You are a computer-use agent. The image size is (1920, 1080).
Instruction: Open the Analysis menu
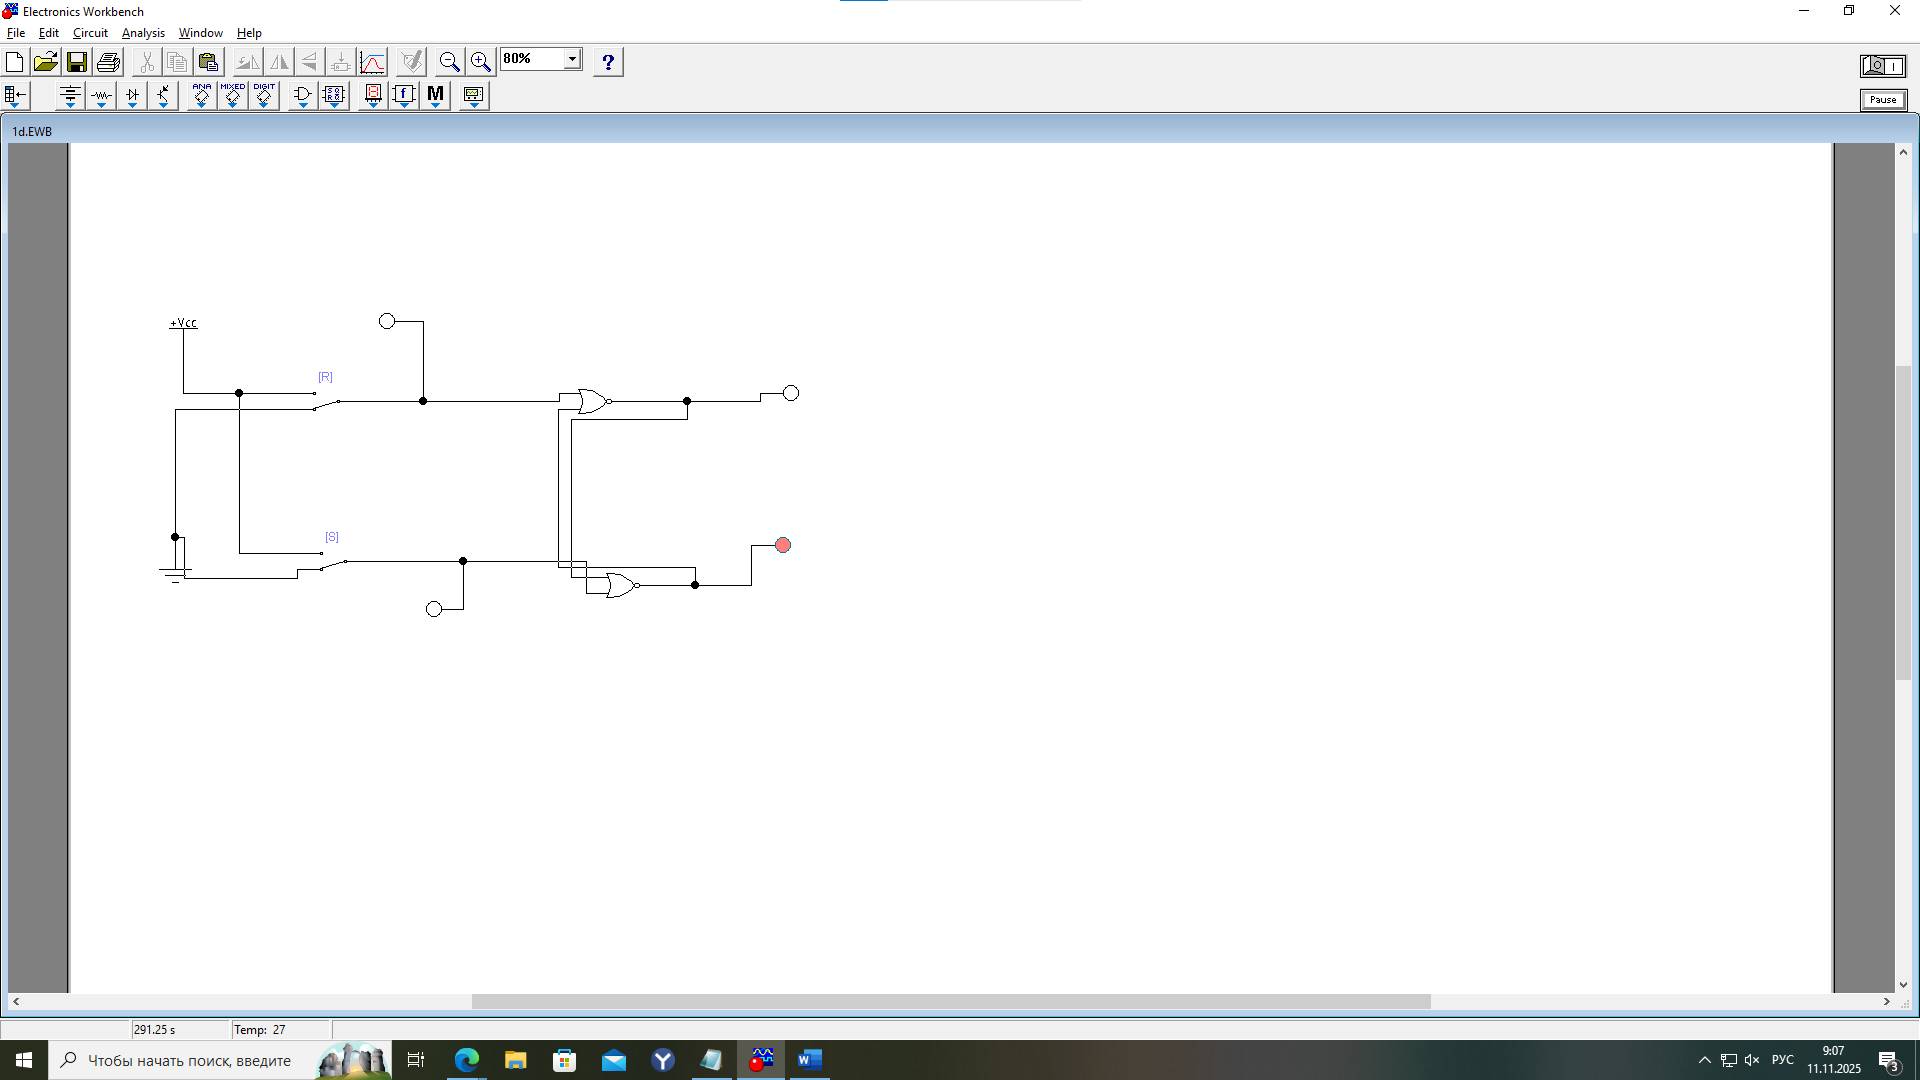(x=143, y=33)
